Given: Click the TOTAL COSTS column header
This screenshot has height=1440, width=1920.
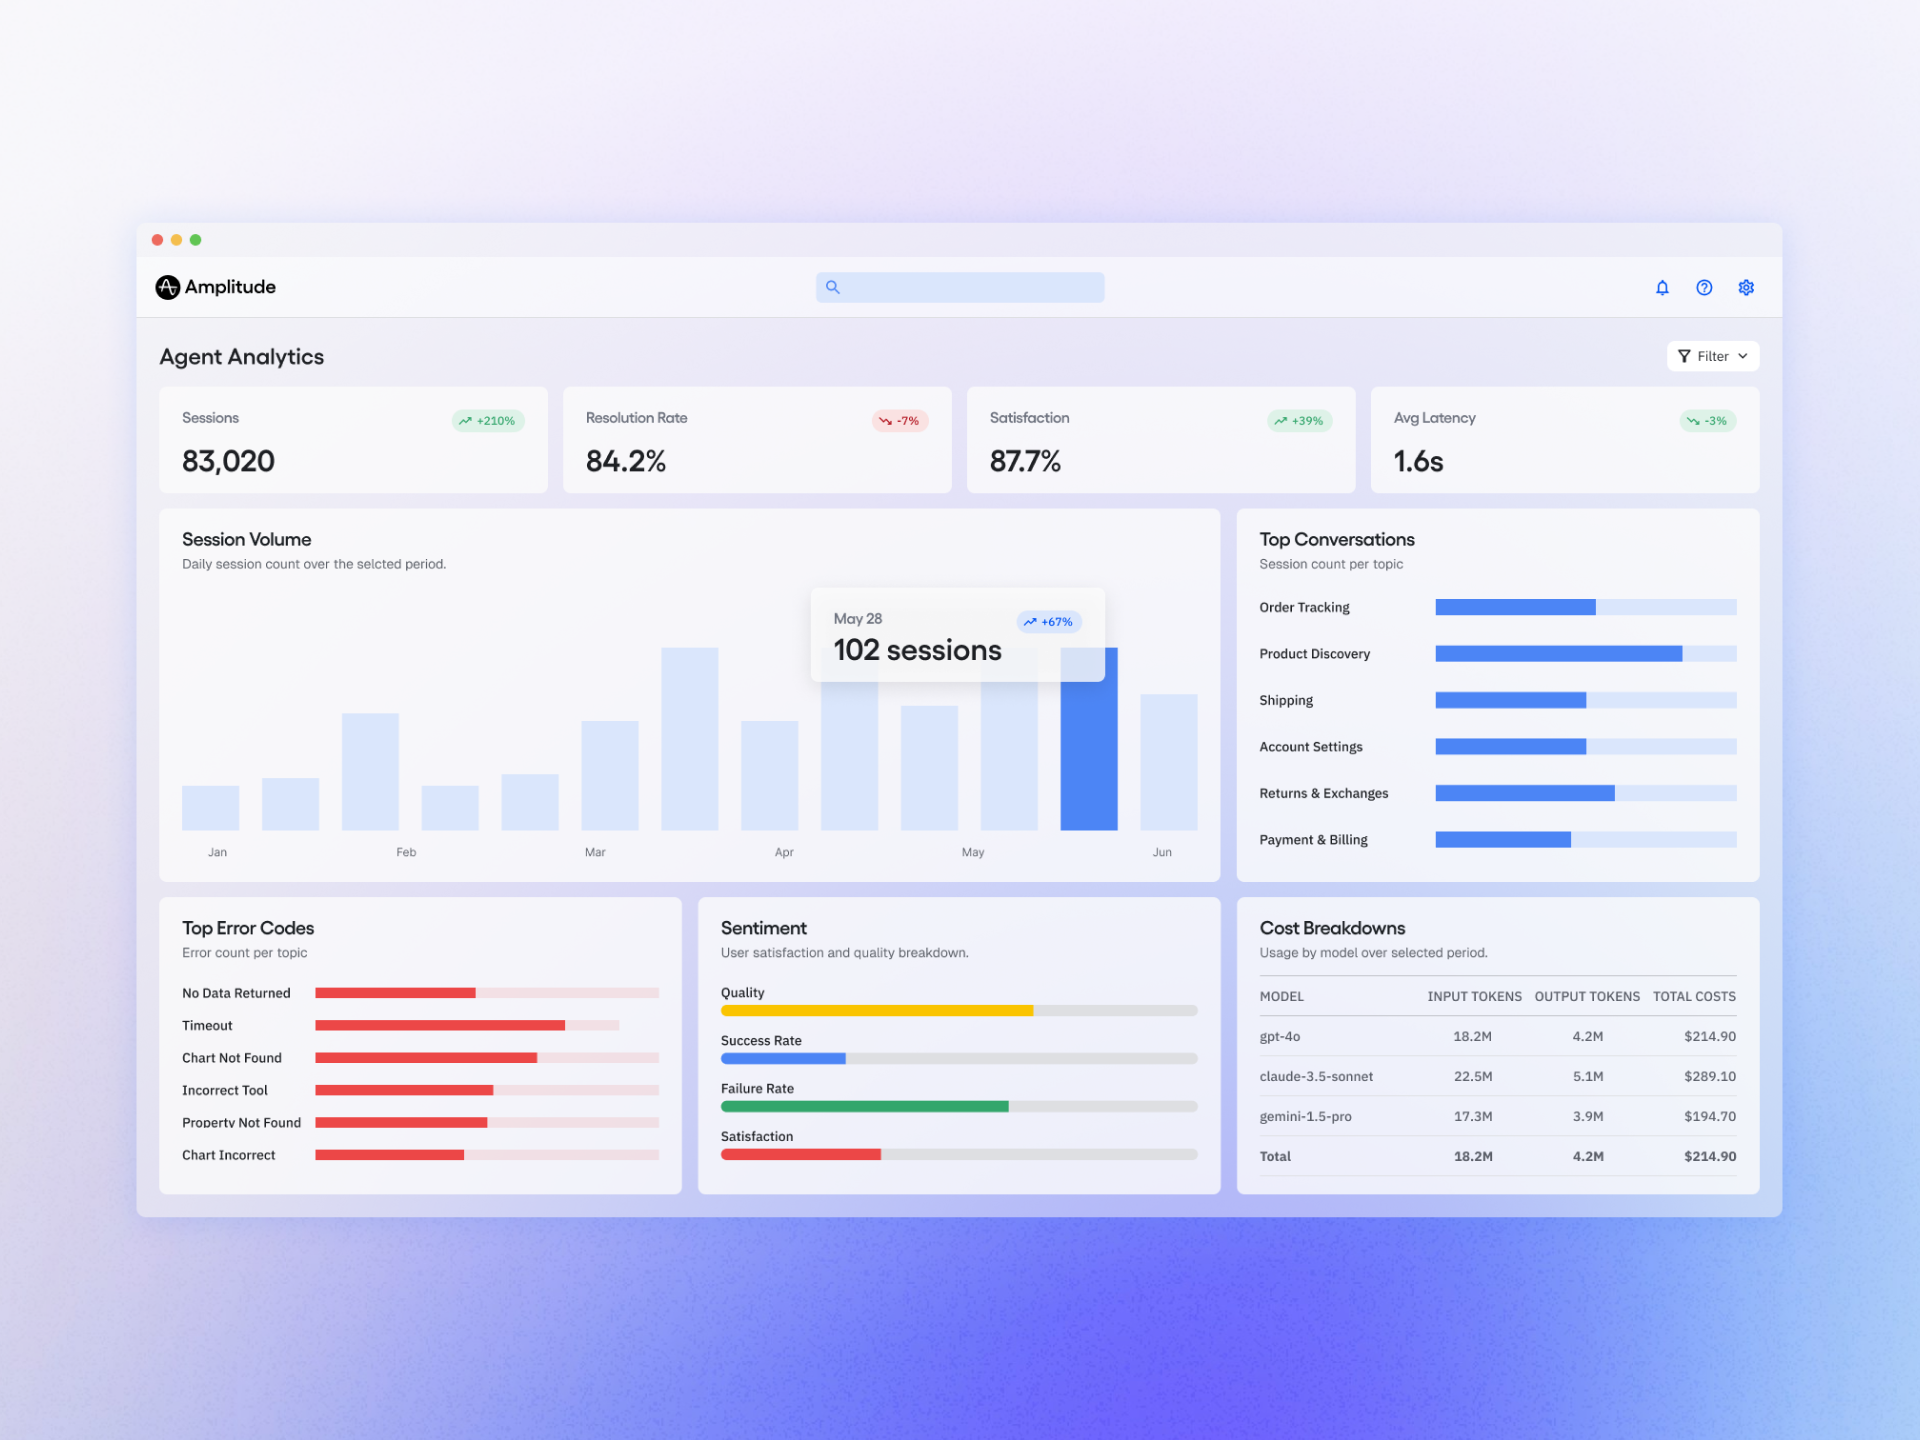Looking at the screenshot, I should click(1694, 997).
